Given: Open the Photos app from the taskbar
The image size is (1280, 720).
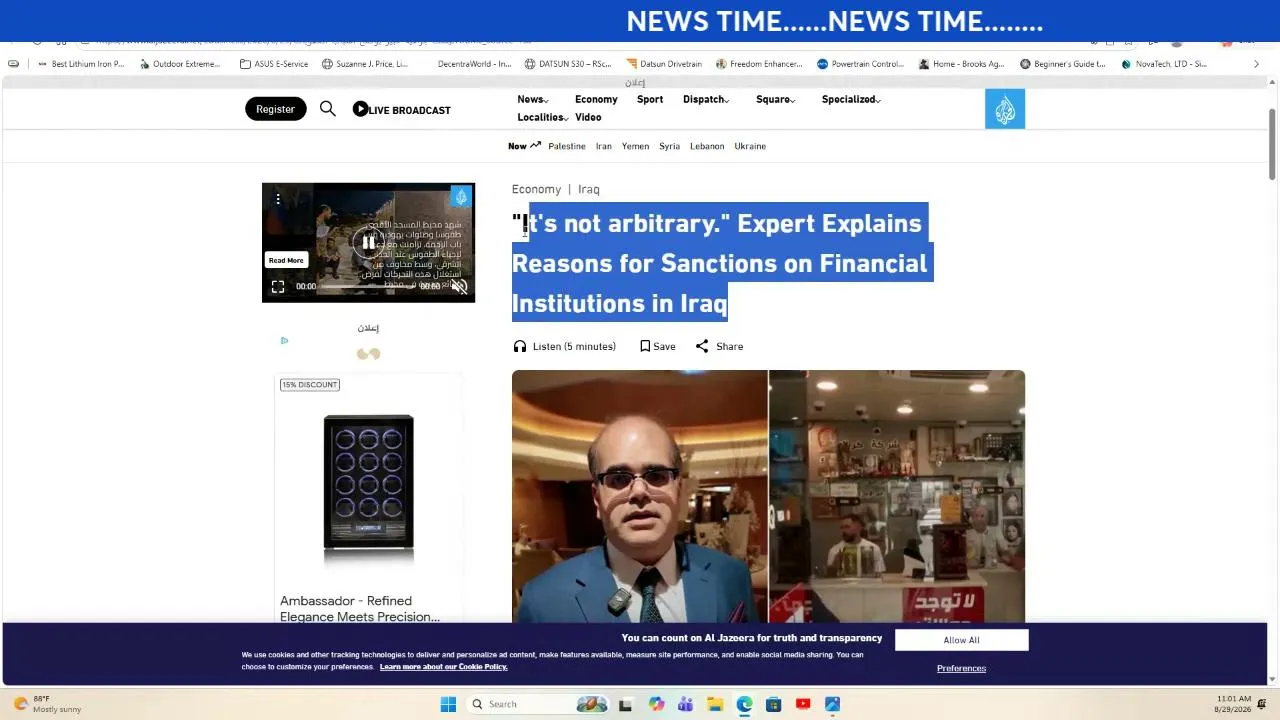Looking at the screenshot, I should [x=832, y=704].
